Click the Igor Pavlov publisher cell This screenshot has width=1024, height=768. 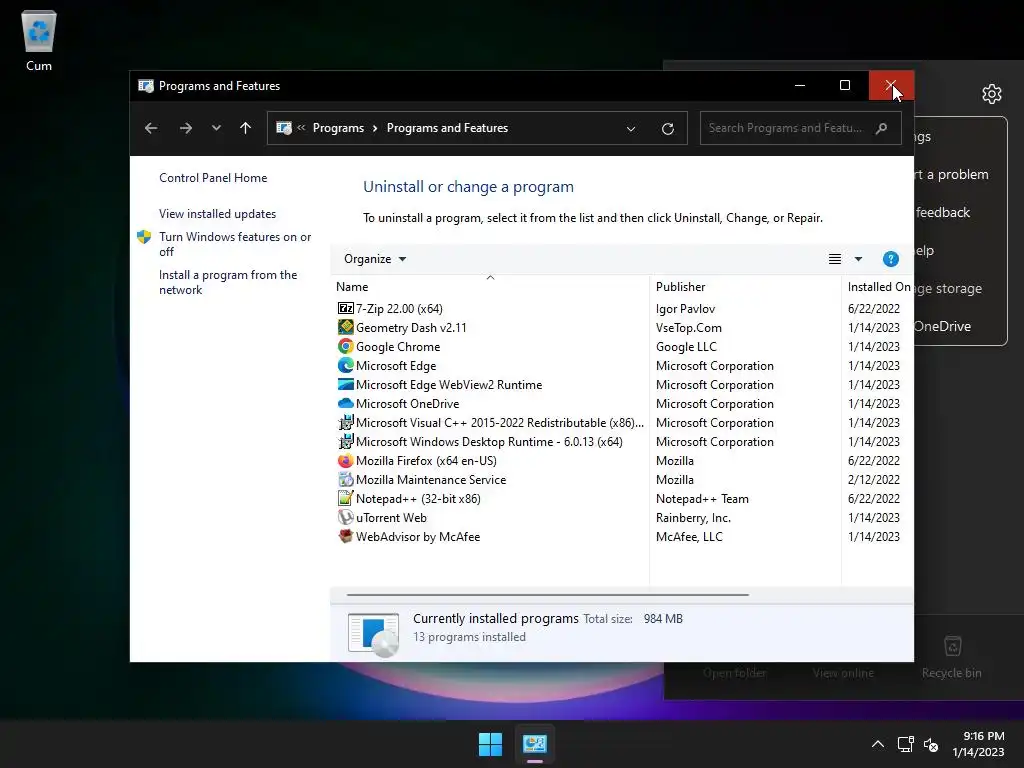point(685,308)
